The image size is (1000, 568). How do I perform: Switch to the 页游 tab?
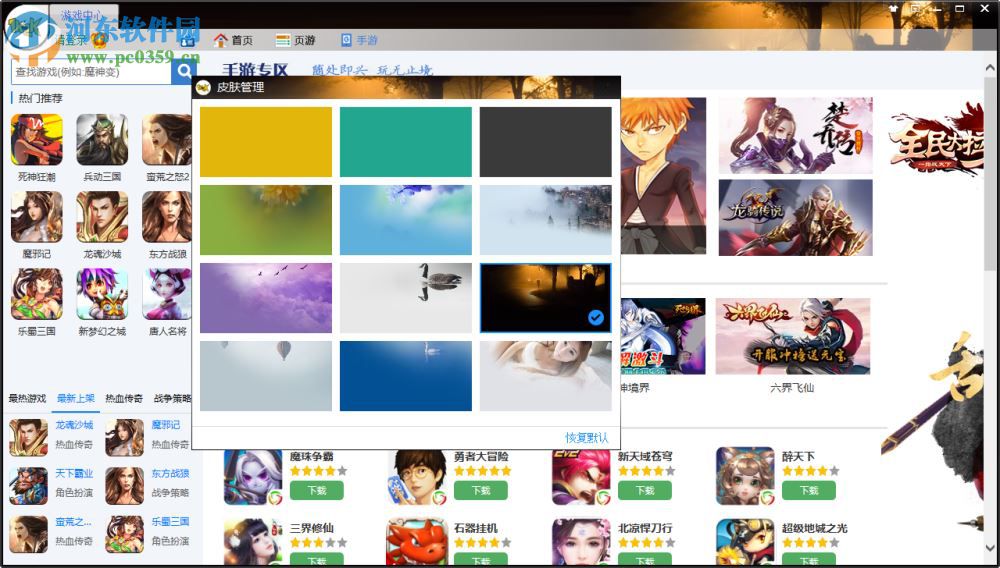tap(295, 40)
